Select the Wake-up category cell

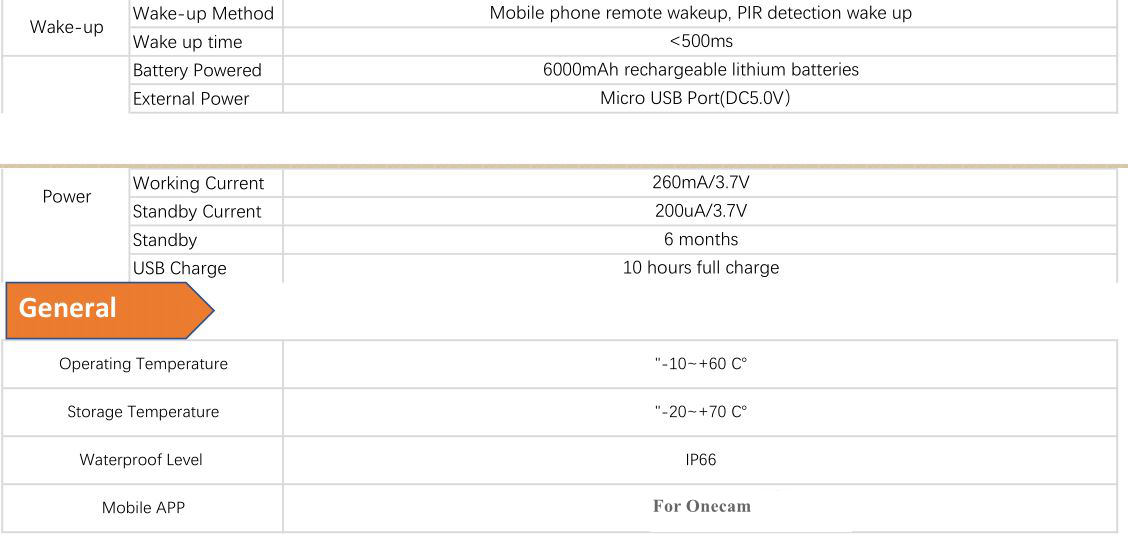coord(67,27)
